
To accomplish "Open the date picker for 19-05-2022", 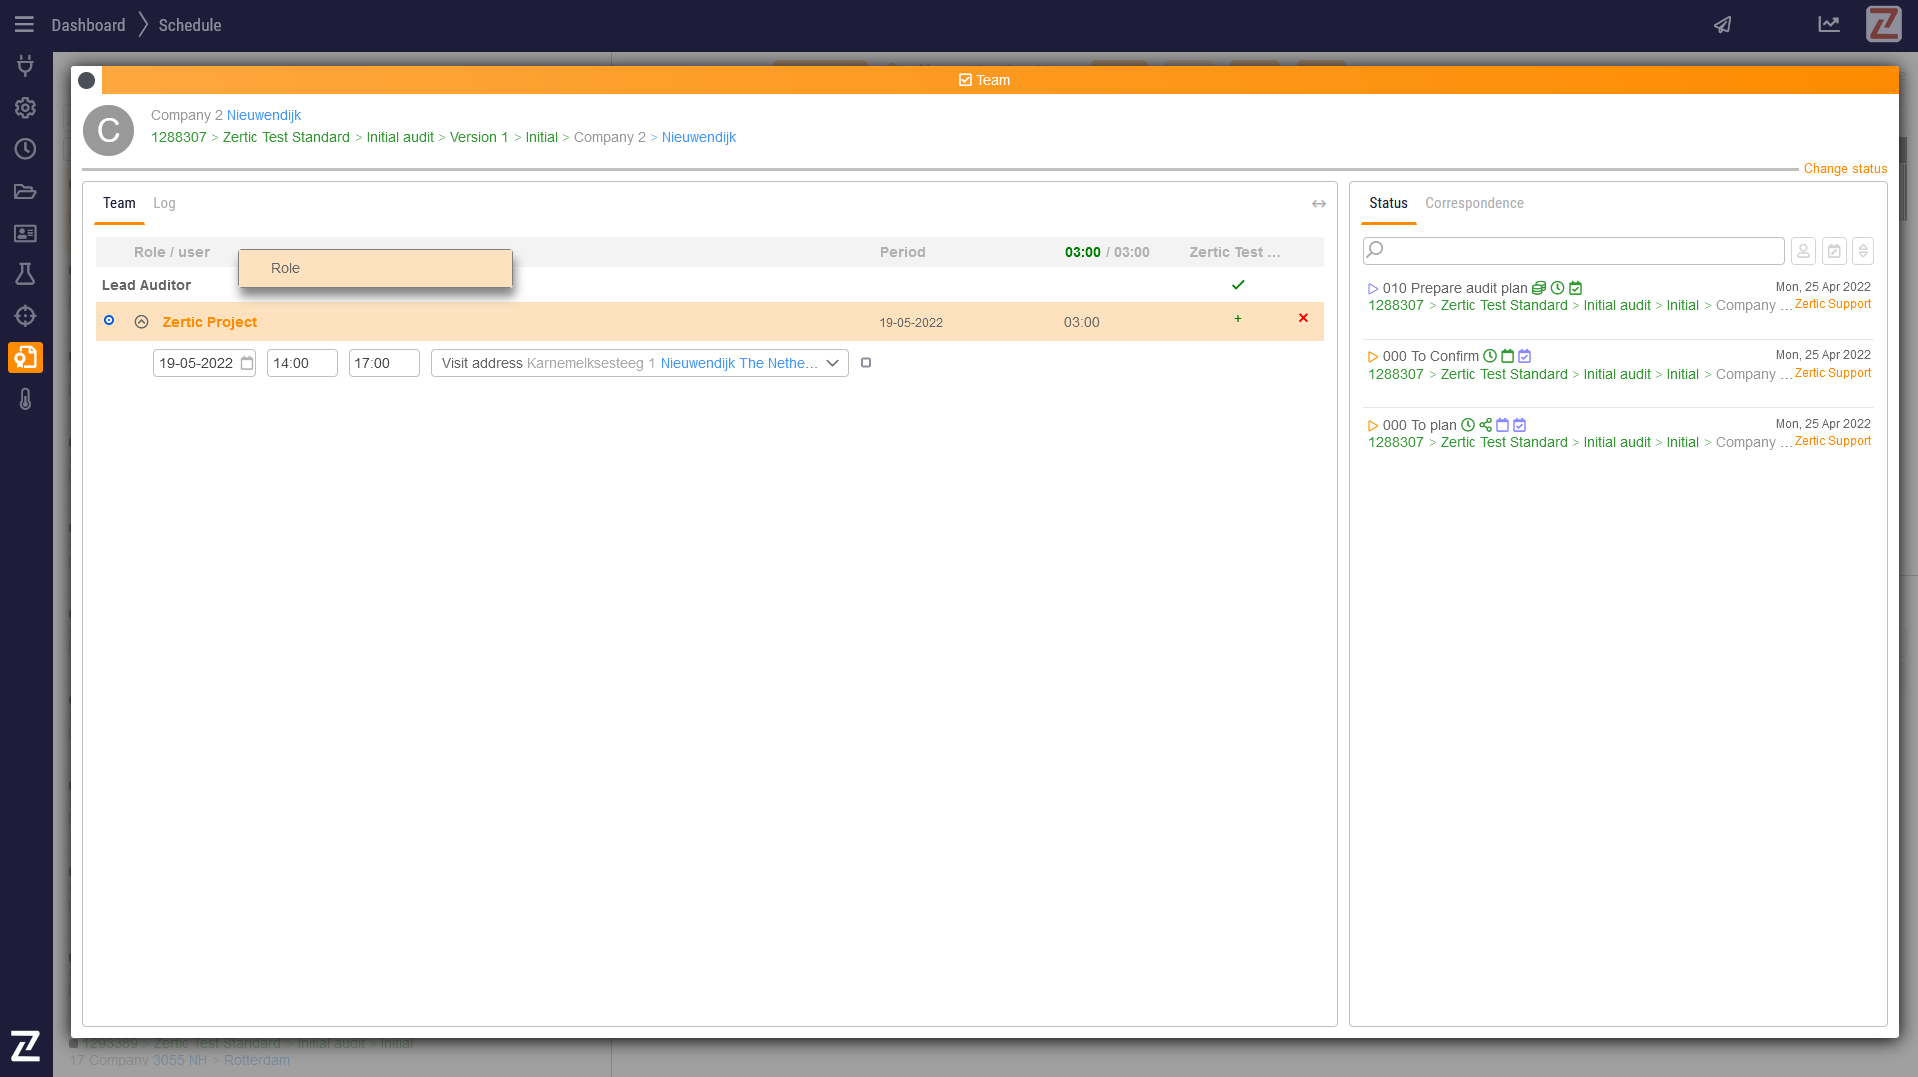I will click(x=247, y=363).
